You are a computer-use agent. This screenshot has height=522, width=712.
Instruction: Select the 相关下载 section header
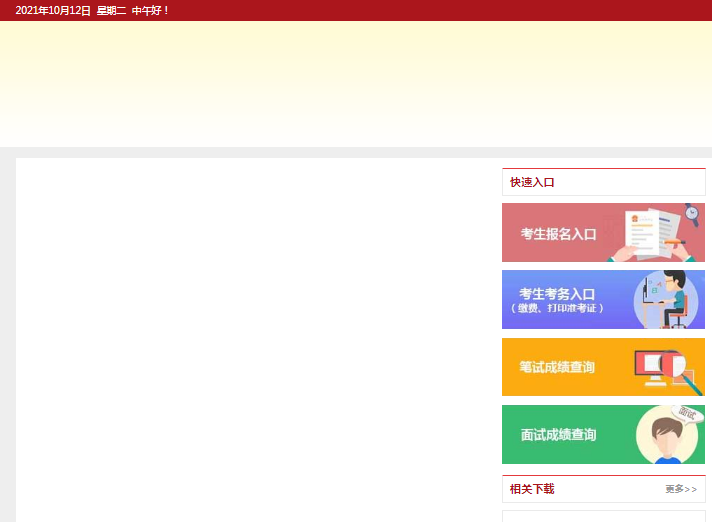(532, 489)
